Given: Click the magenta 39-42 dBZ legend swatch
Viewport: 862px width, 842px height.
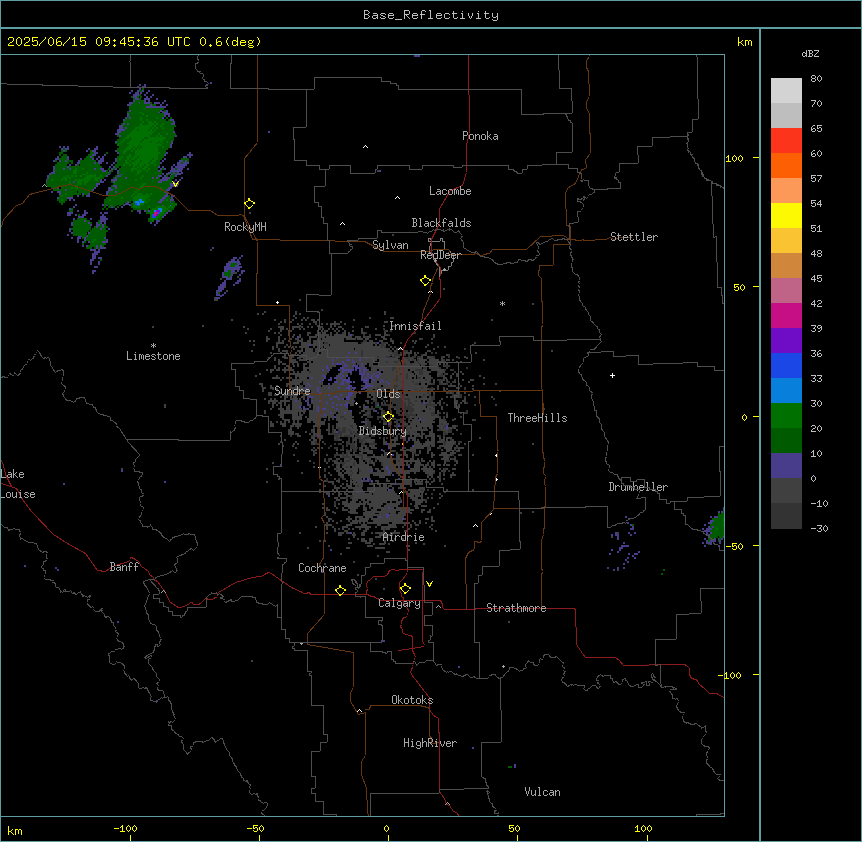Looking at the screenshot, I should point(786,315).
